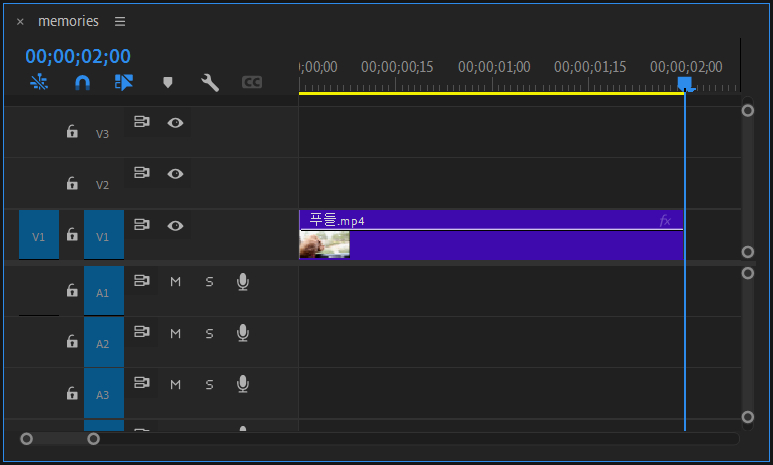Open Caption track options CC icon
This screenshot has width=773, height=465.
click(x=252, y=82)
